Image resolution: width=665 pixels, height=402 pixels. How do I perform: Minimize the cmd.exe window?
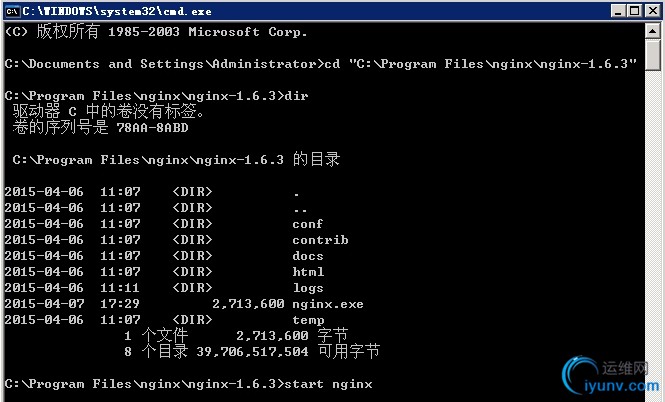618,11
